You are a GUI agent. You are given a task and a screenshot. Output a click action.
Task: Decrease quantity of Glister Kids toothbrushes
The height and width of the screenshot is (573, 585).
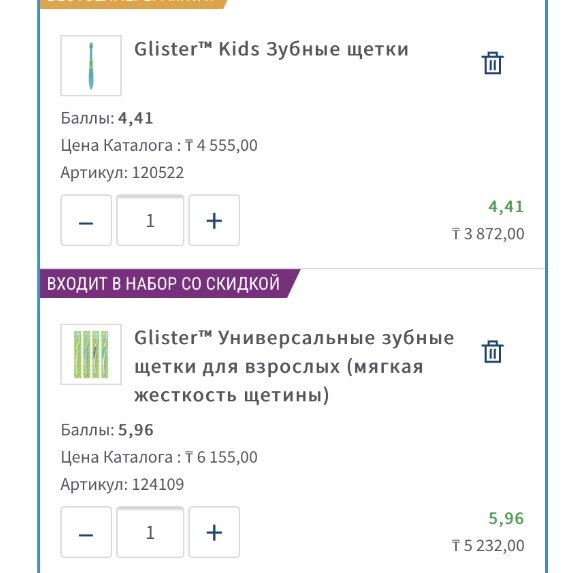[x=86, y=220]
